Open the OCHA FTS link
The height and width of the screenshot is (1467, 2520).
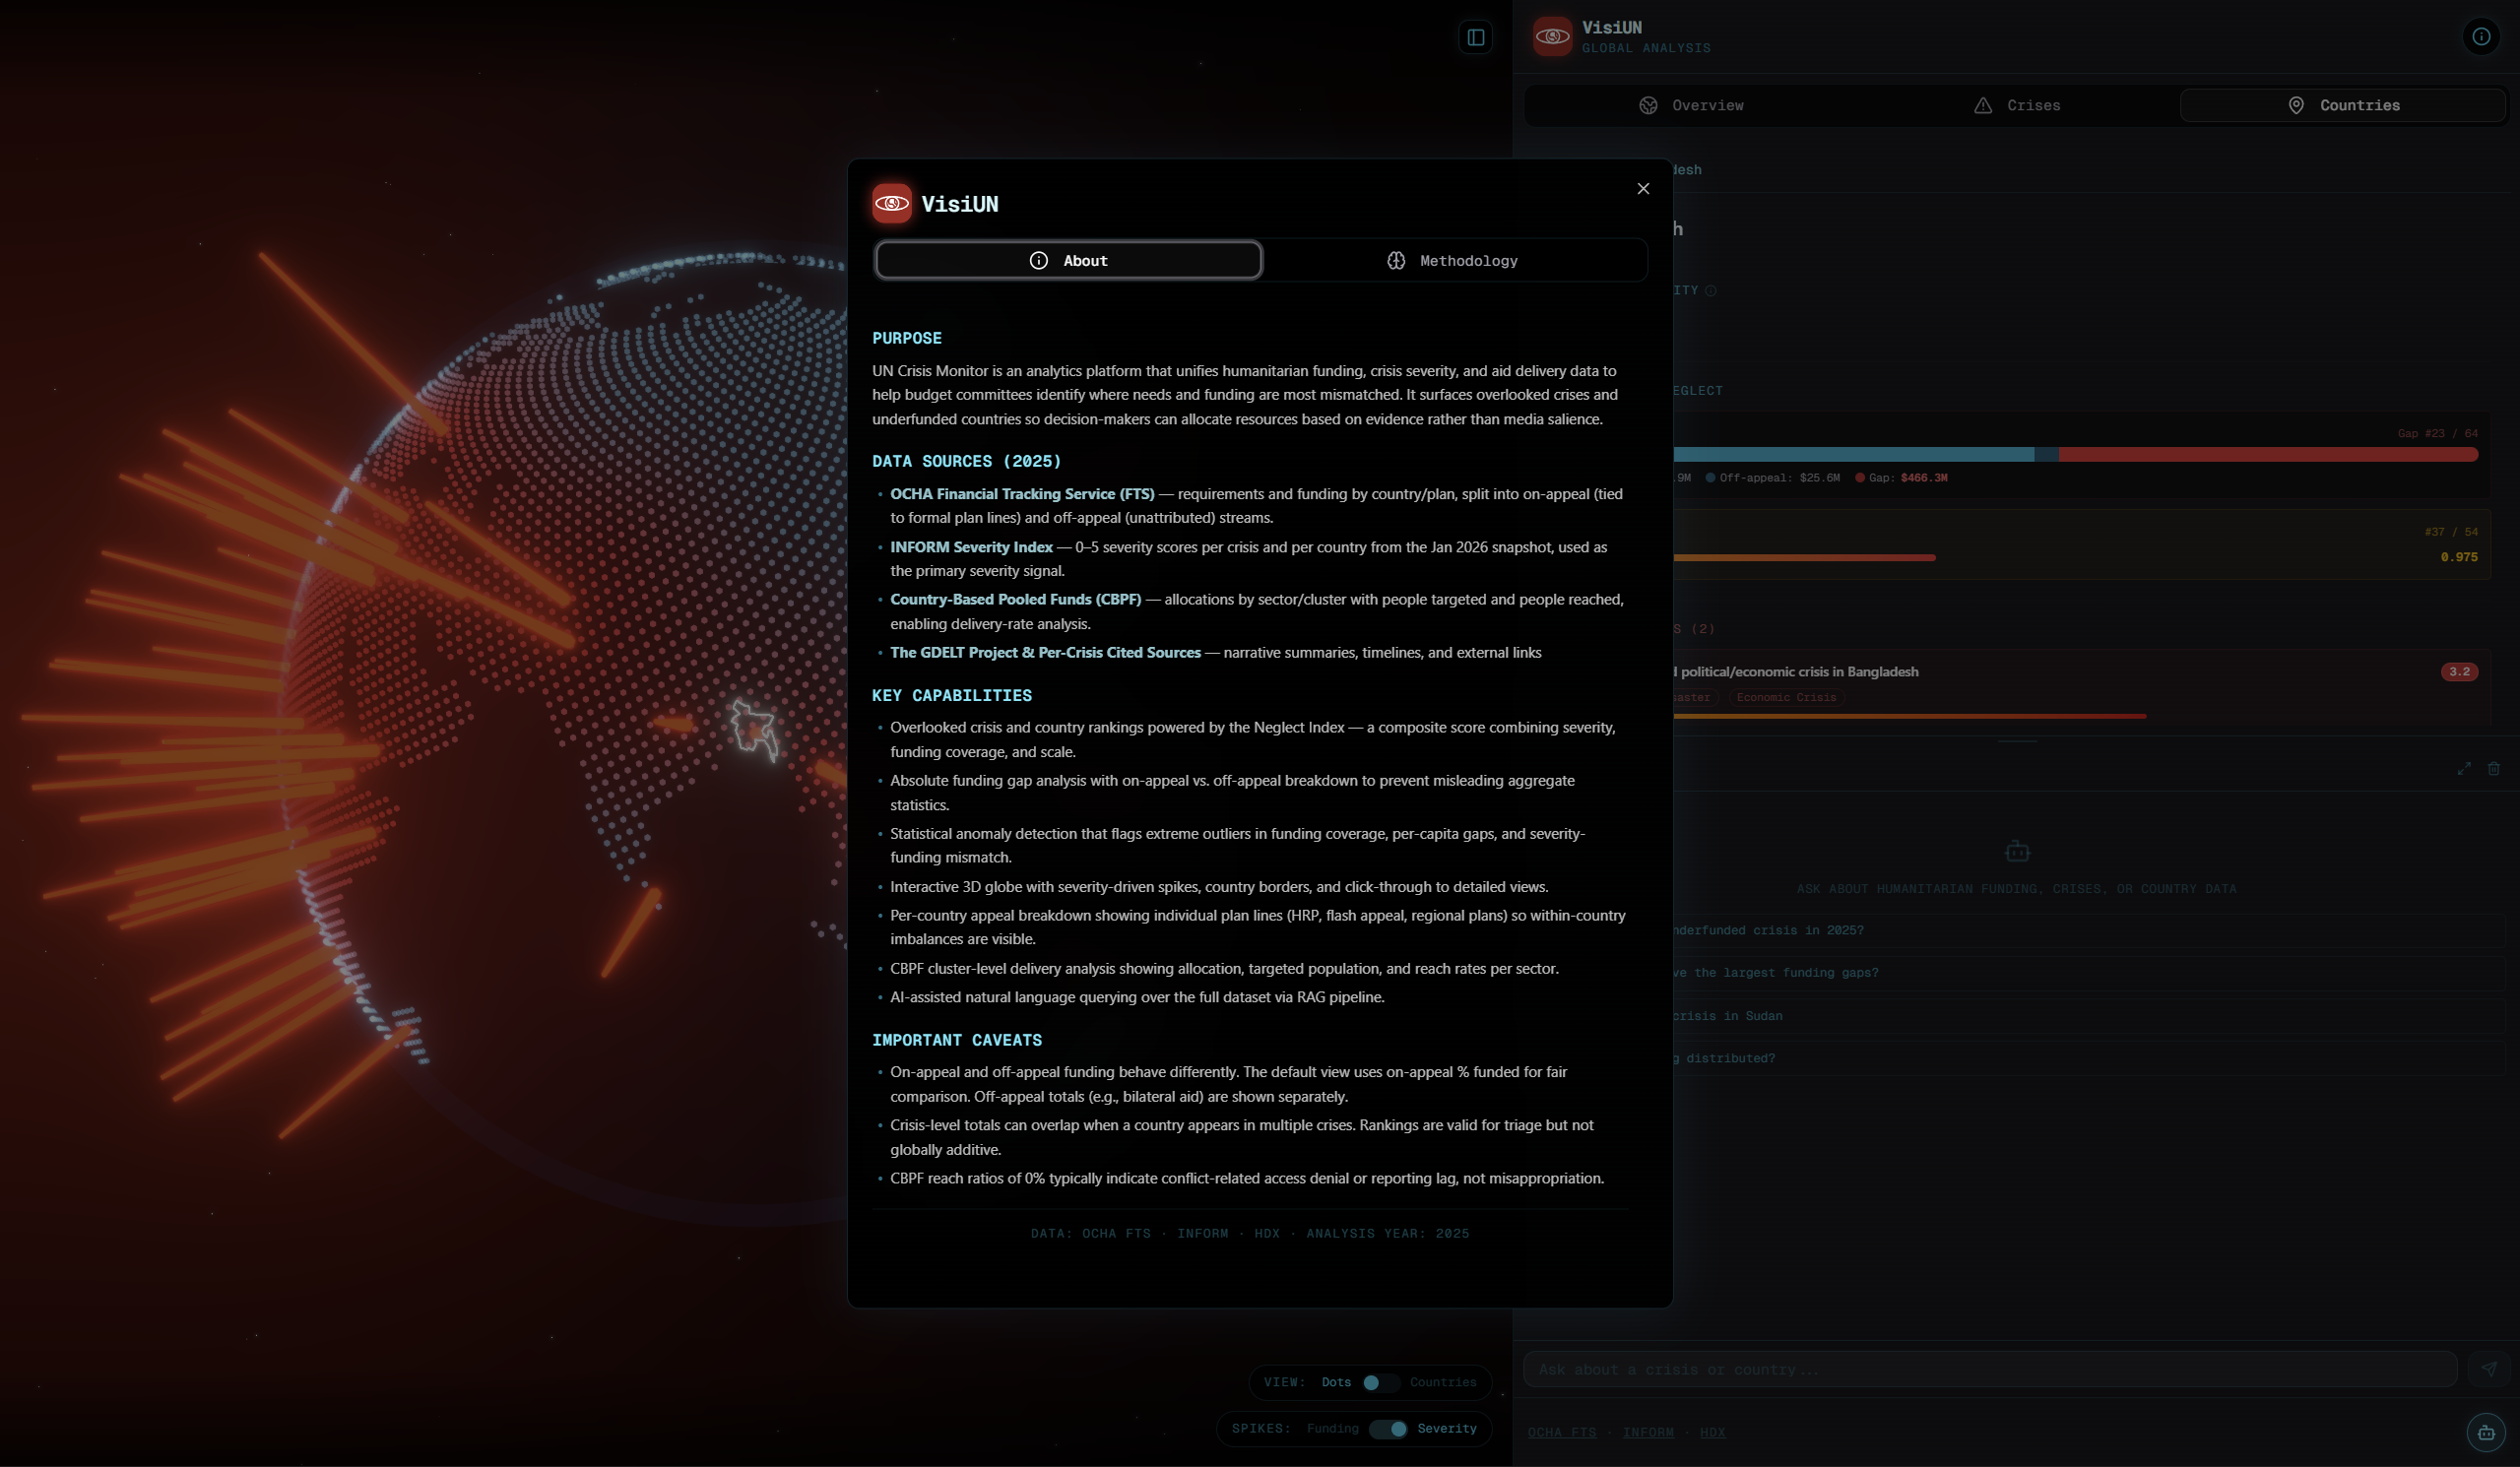[1561, 1432]
